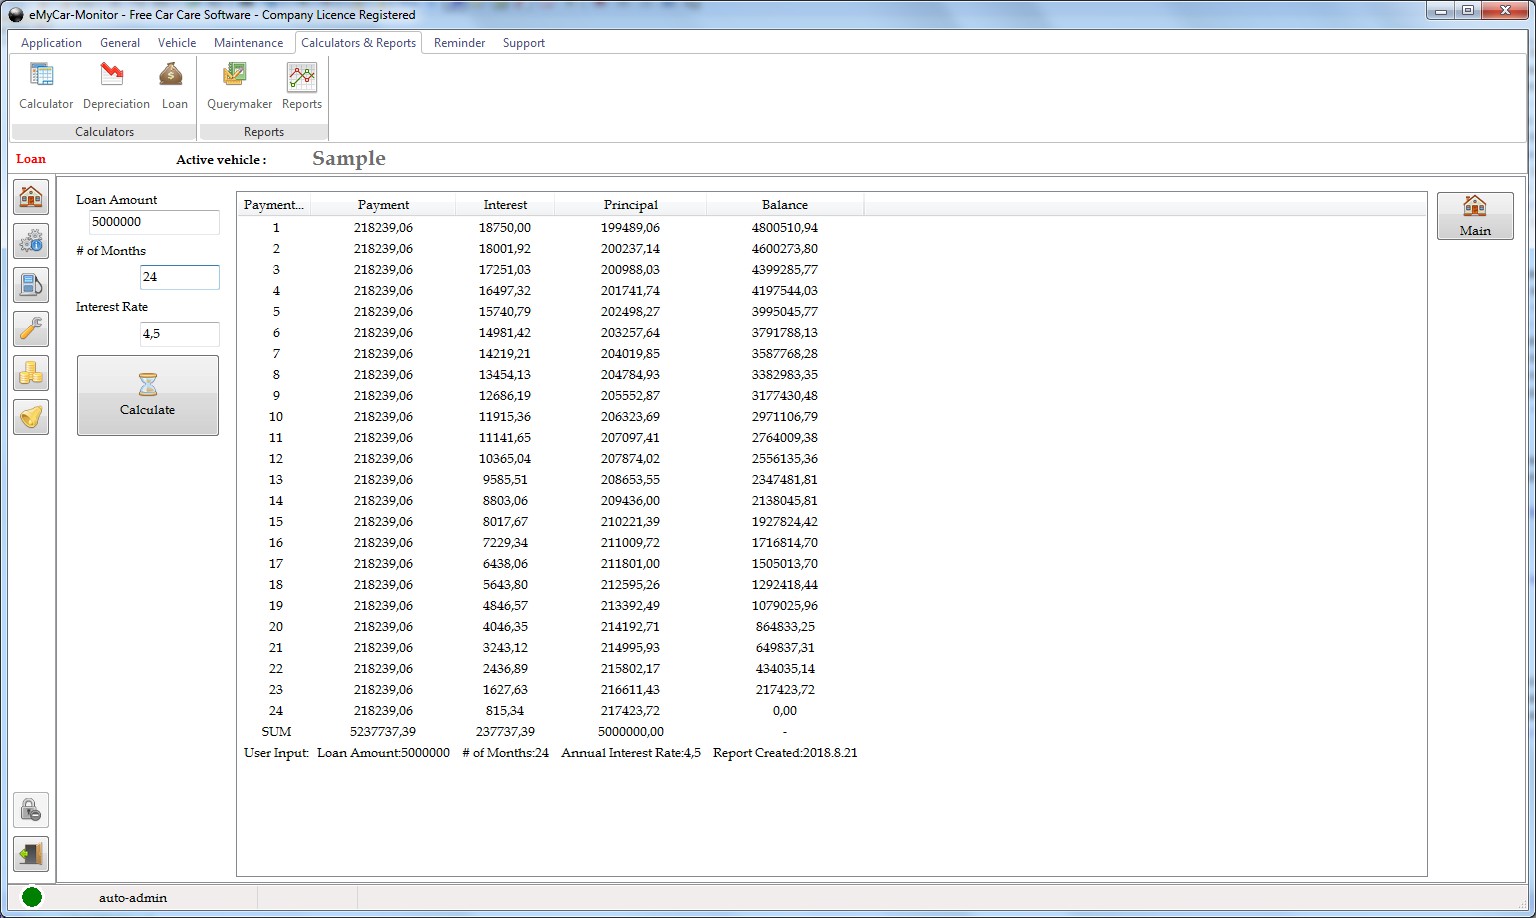Open Reports from the ribbon
This screenshot has width=1536, height=918.
pos(301,86)
